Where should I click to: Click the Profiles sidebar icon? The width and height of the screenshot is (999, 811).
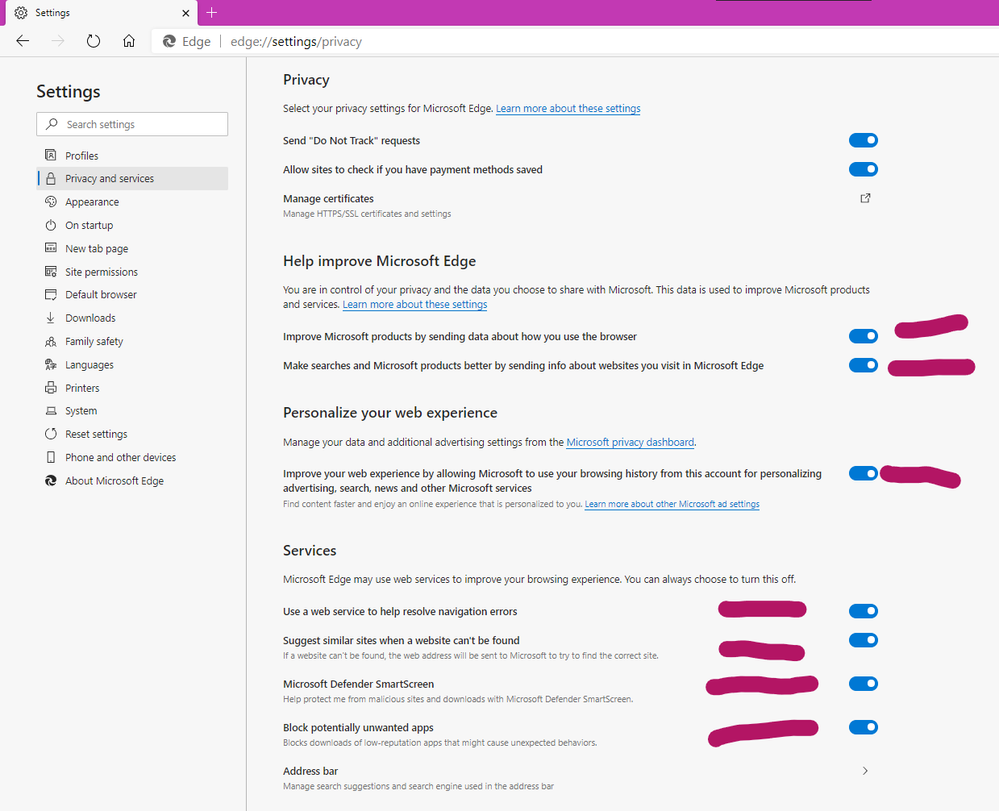point(50,155)
